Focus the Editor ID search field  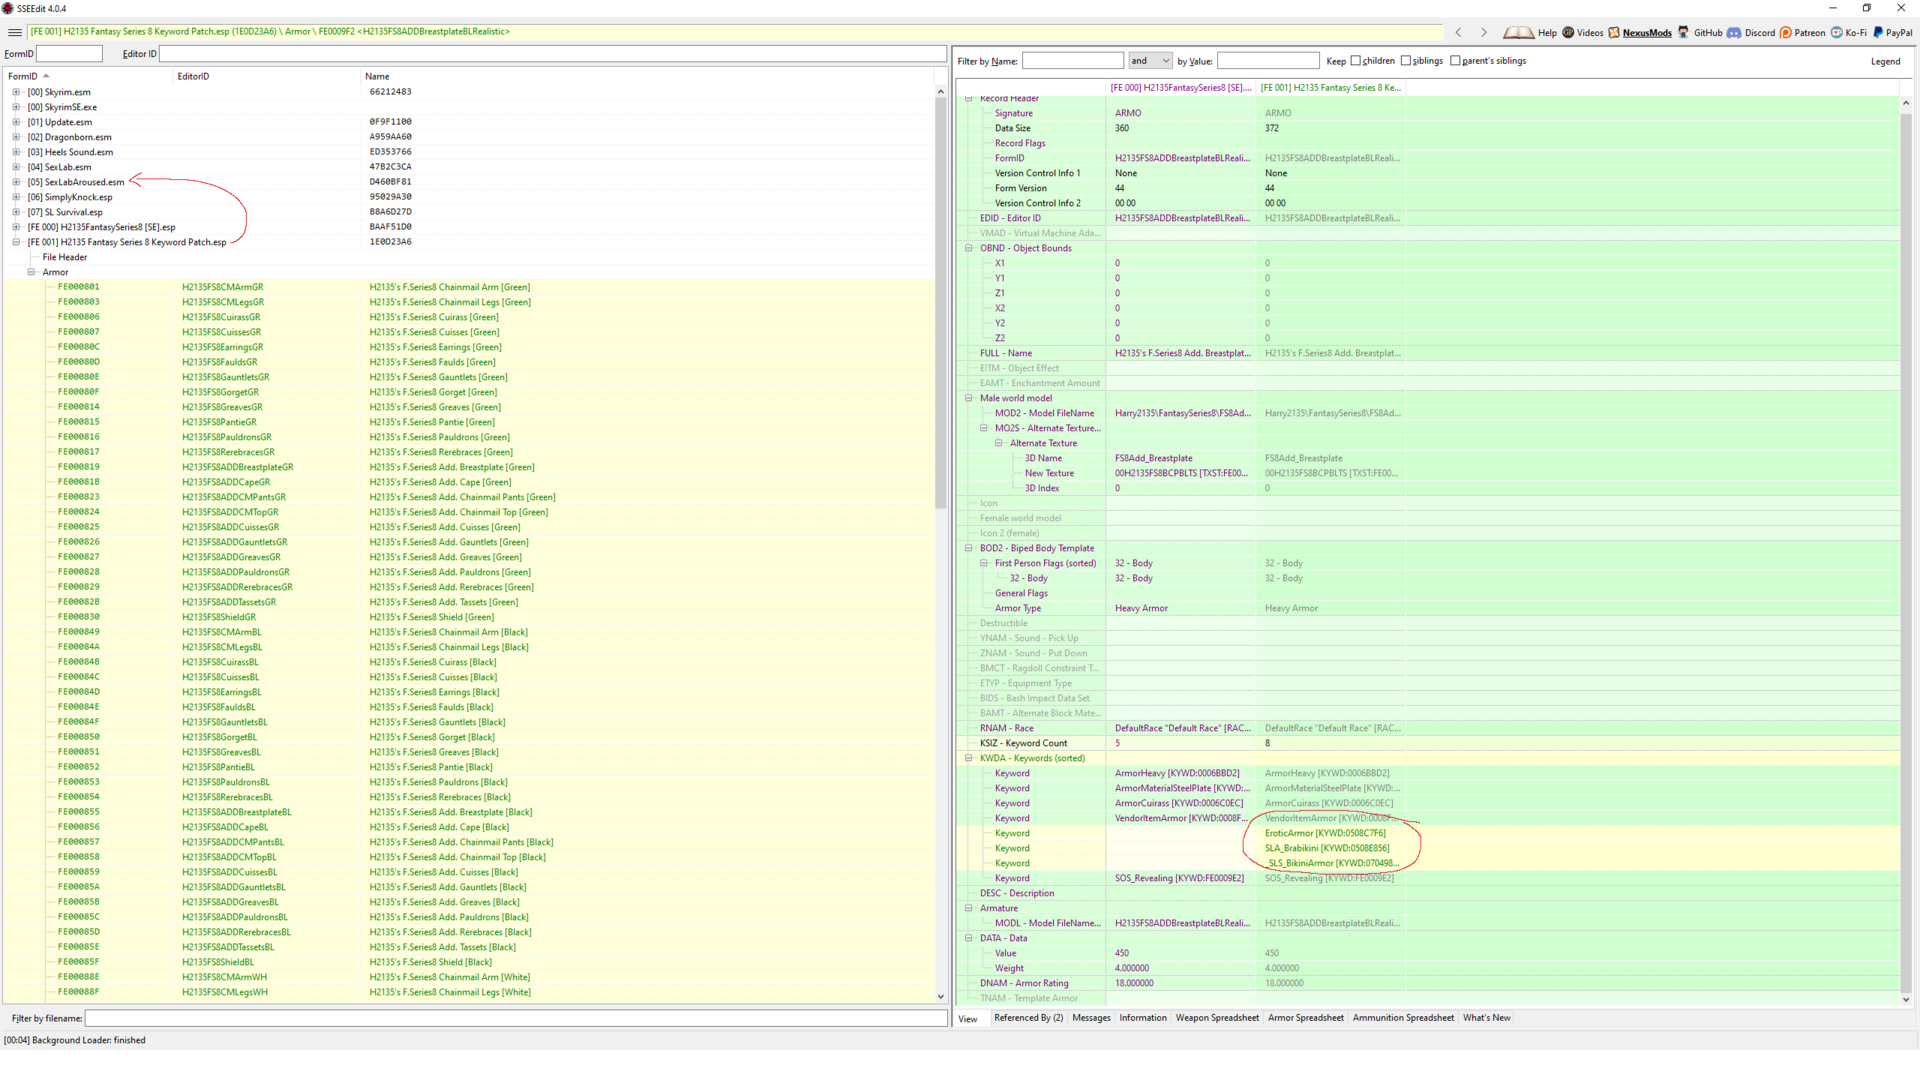coord(552,54)
